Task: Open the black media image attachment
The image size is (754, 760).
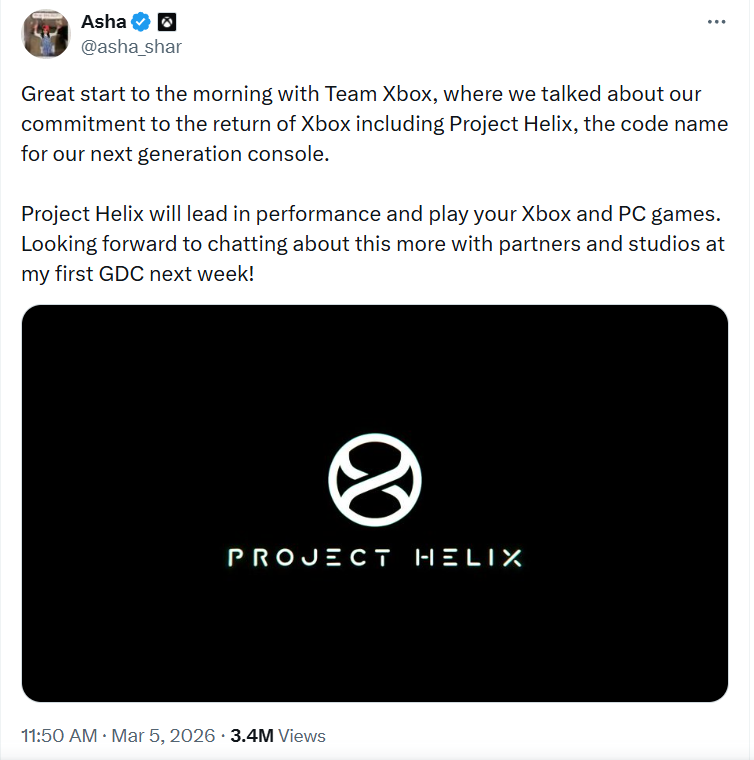Action: (x=375, y=640)
